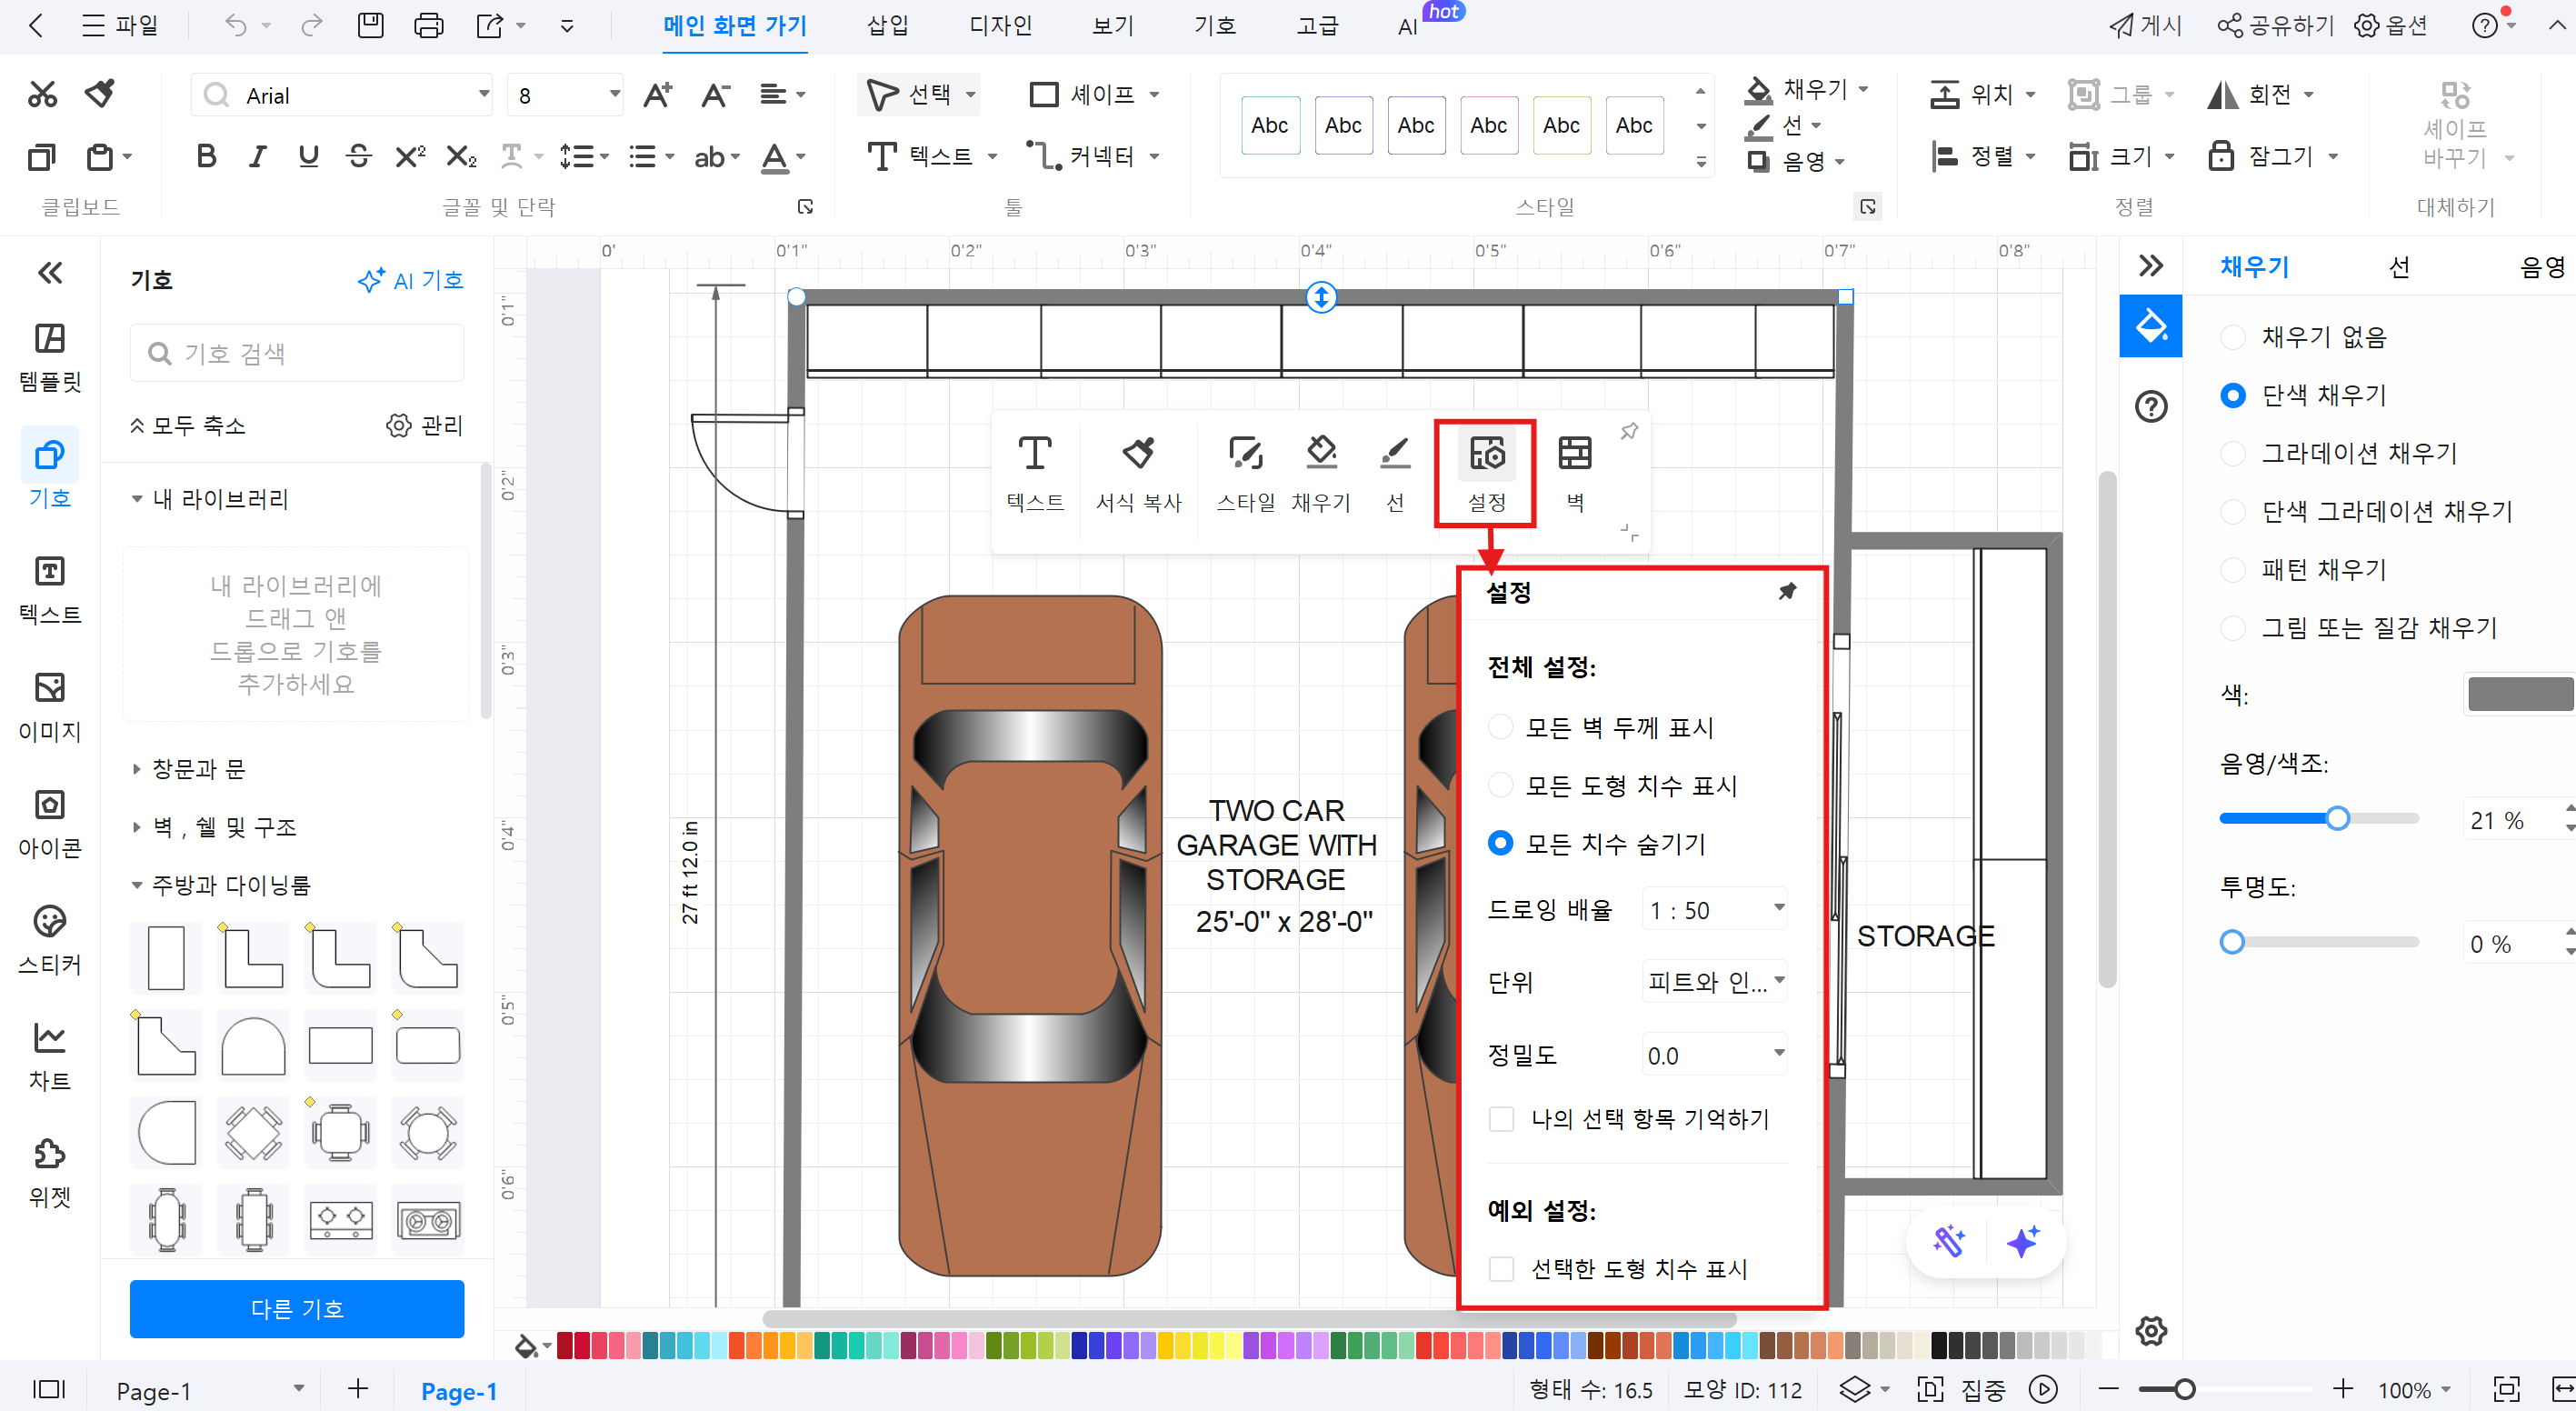This screenshot has width=2576, height=1411.
Task: Open the 삽입 ribbon tab
Action: (888, 25)
